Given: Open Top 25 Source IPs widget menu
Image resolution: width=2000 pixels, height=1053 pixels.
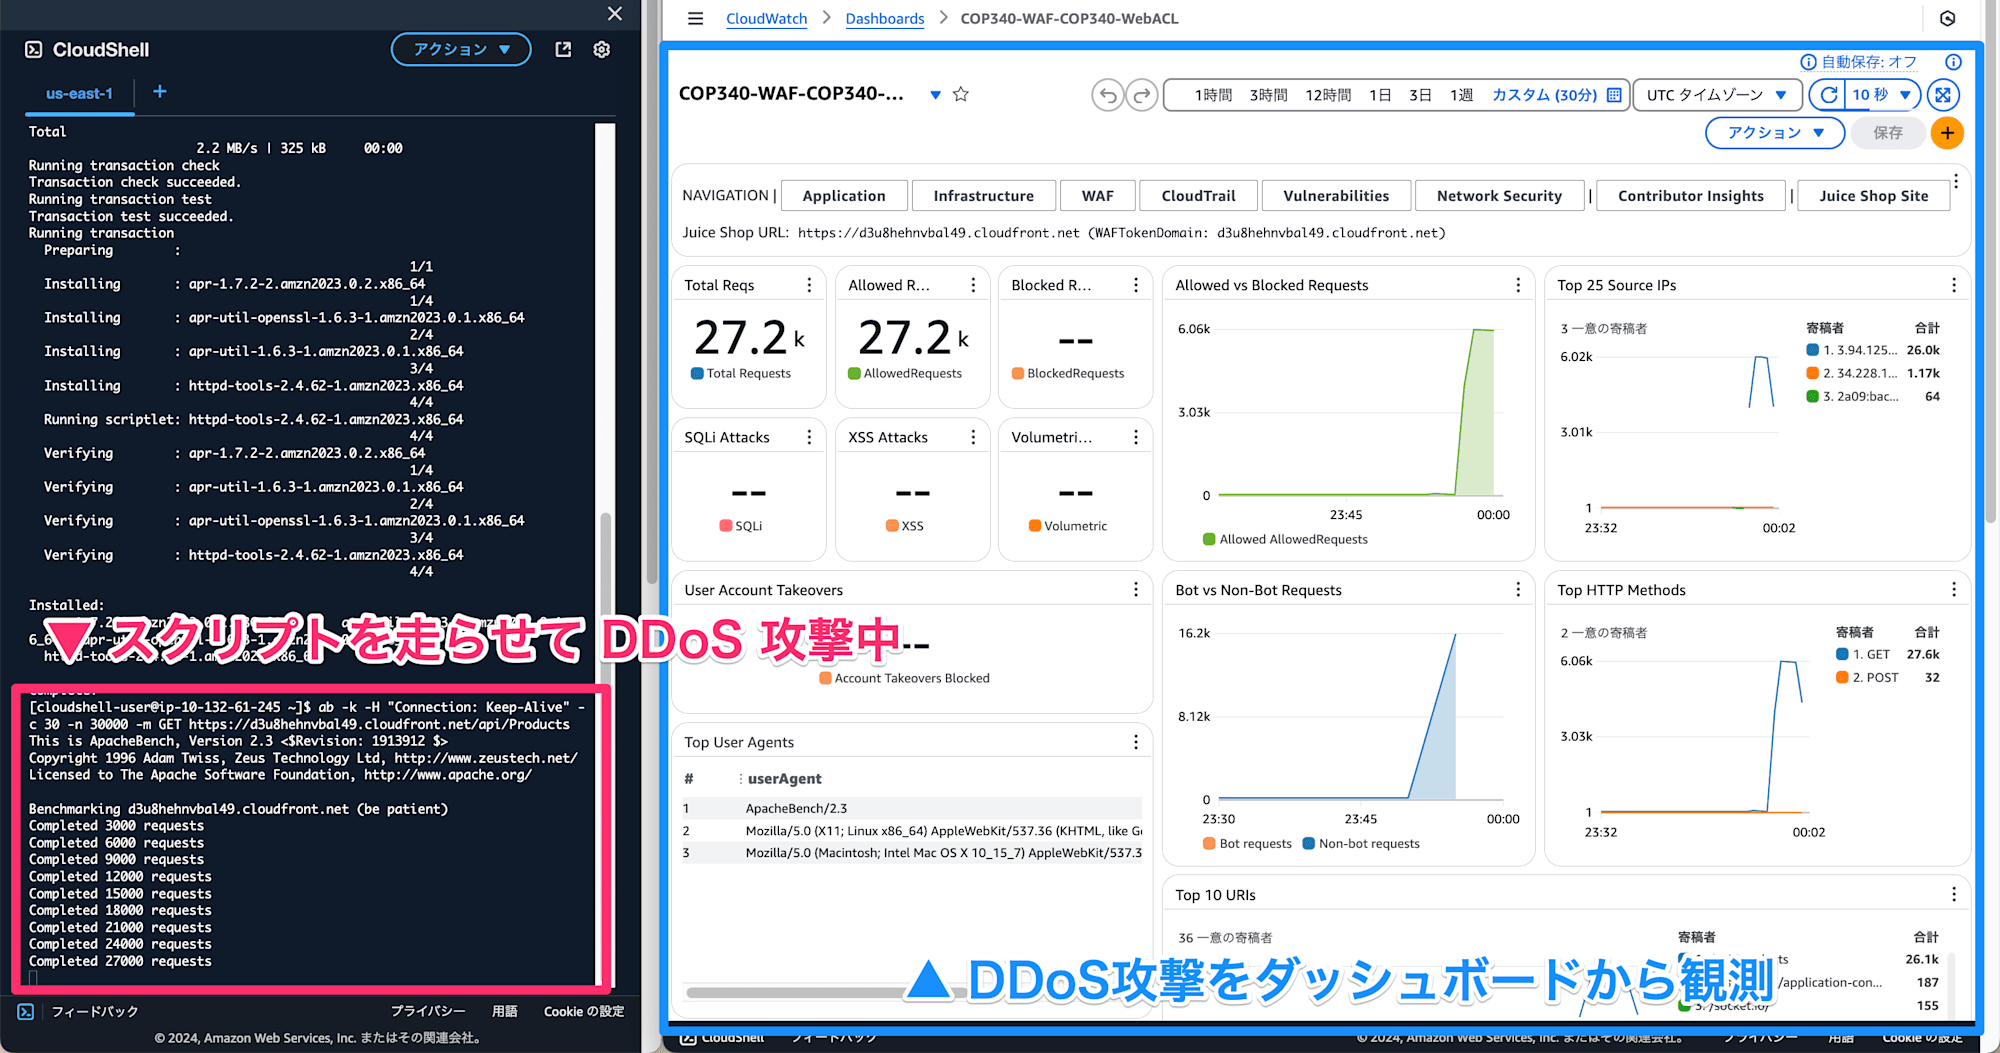Looking at the screenshot, I should coord(1954,285).
